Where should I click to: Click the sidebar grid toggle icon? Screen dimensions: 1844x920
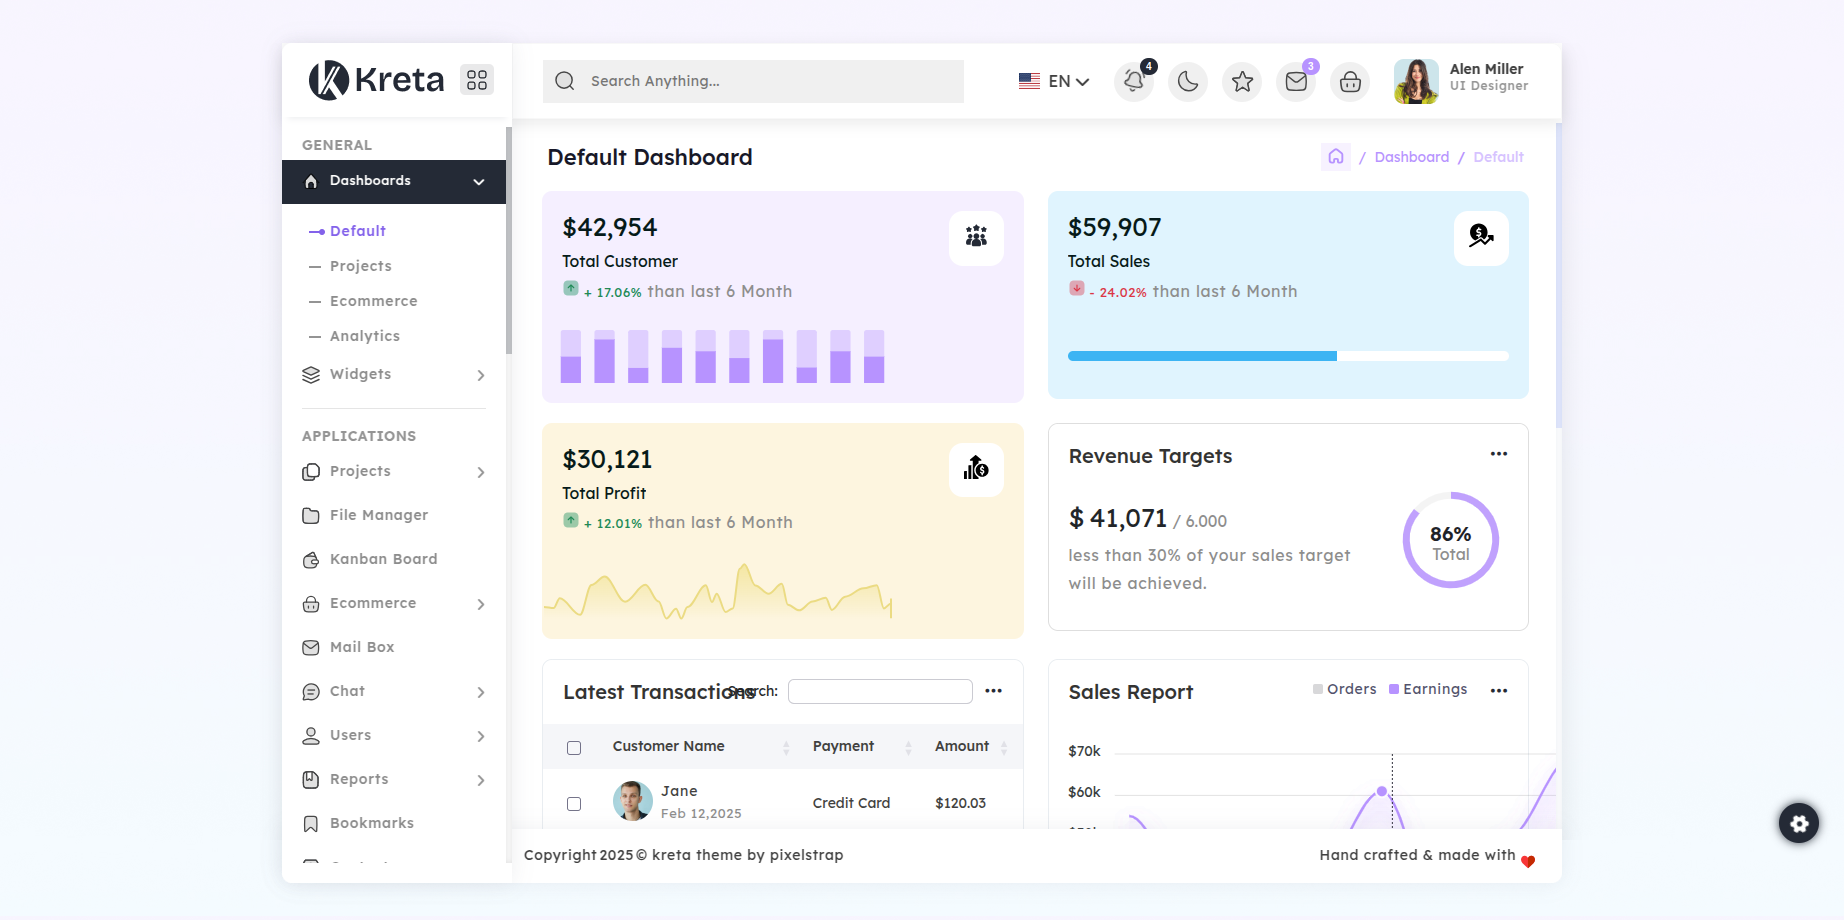pos(477,79)
